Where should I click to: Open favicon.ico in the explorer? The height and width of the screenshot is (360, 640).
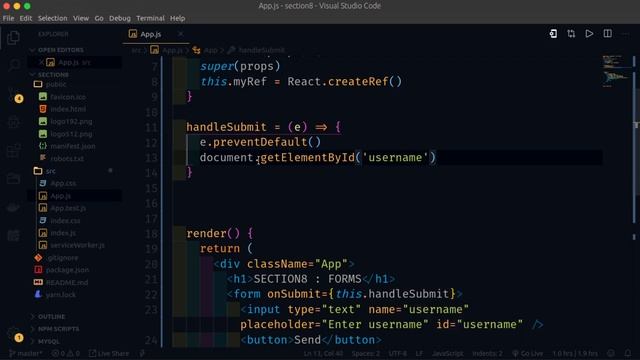[x=62, y=97]
